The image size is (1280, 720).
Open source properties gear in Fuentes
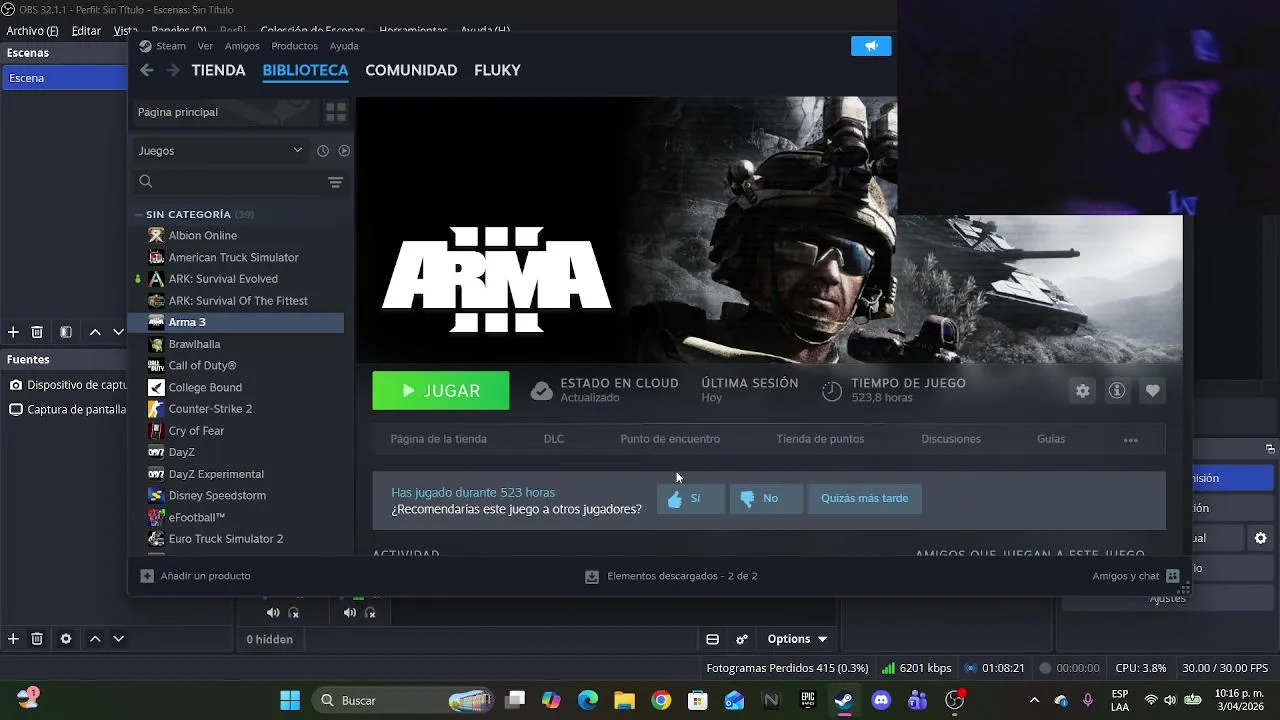(x=66, y=639)
